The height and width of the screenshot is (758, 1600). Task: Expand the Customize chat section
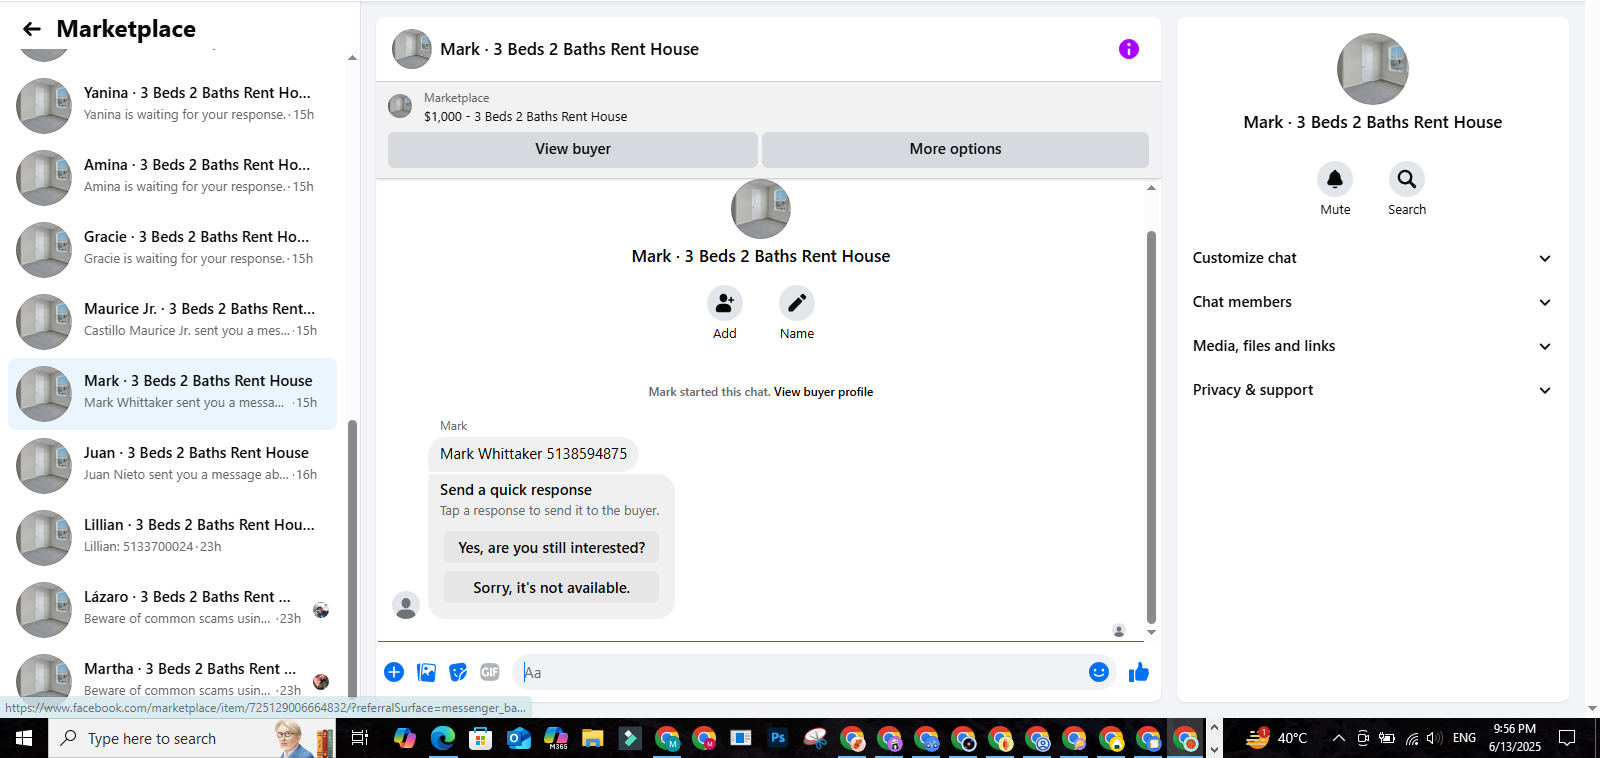pyautogui.click(x=1372, y=258)
